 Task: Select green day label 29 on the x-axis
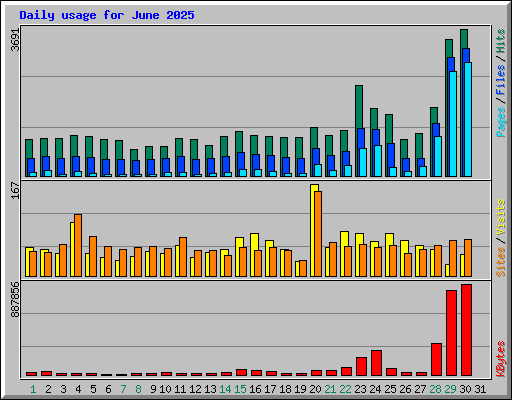point(450,389)
